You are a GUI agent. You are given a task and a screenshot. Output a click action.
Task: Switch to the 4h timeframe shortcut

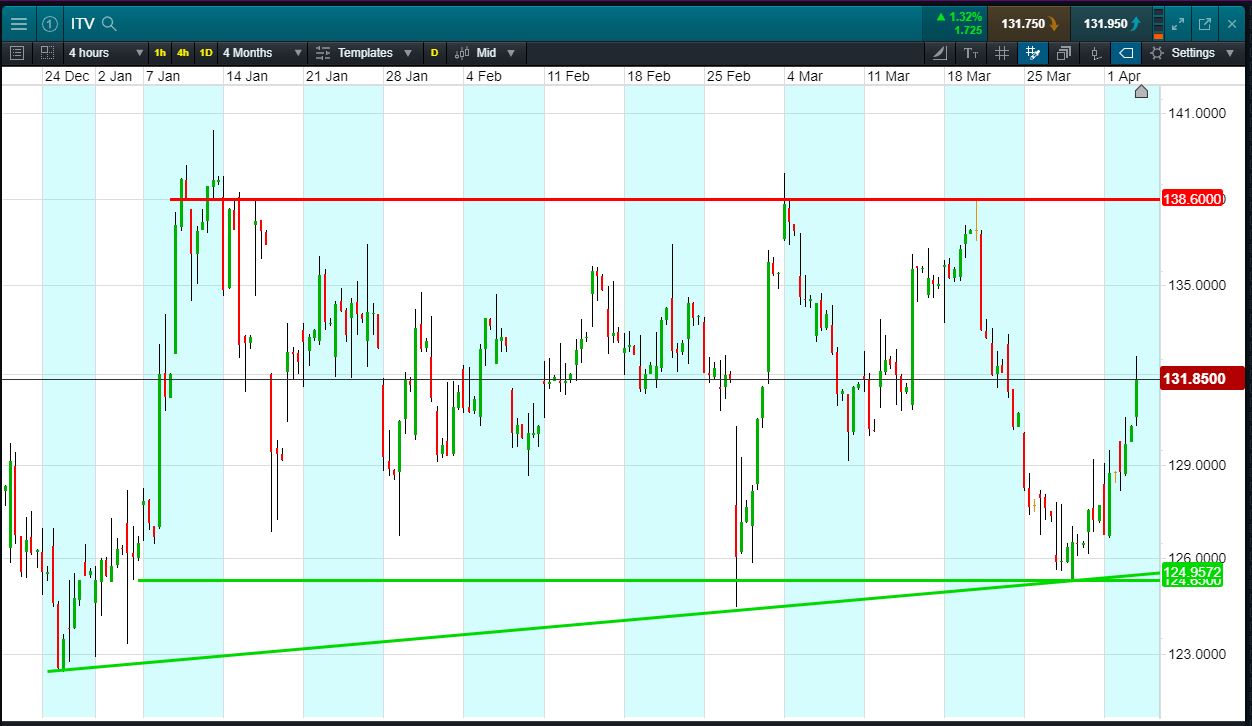183,52
